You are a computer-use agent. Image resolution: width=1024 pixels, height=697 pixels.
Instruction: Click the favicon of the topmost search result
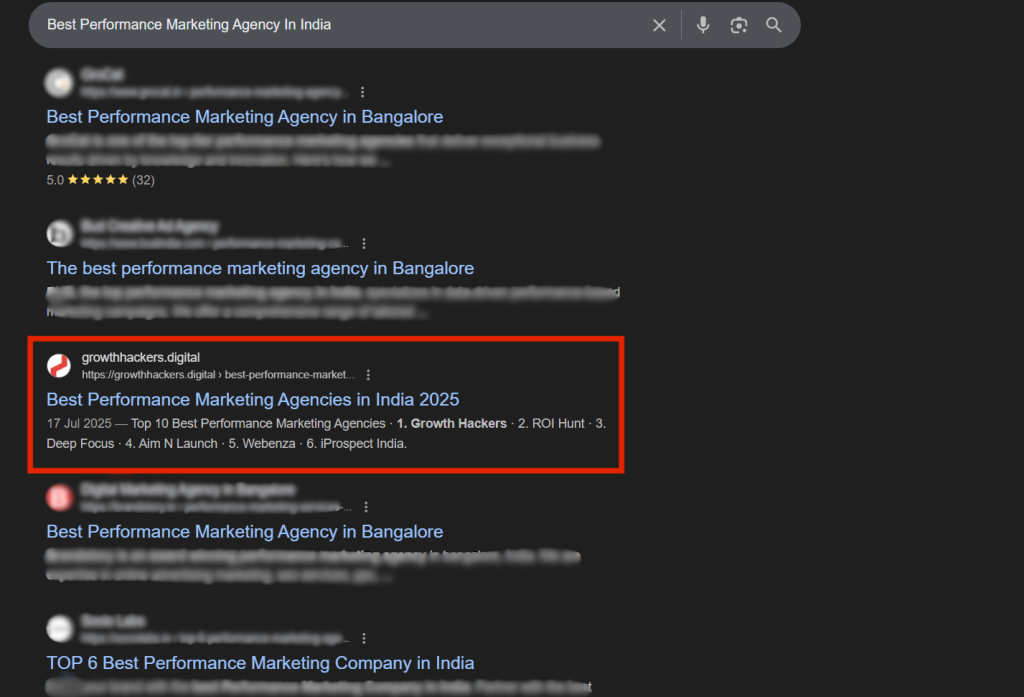pyautogui.click(x=59, y=83)
